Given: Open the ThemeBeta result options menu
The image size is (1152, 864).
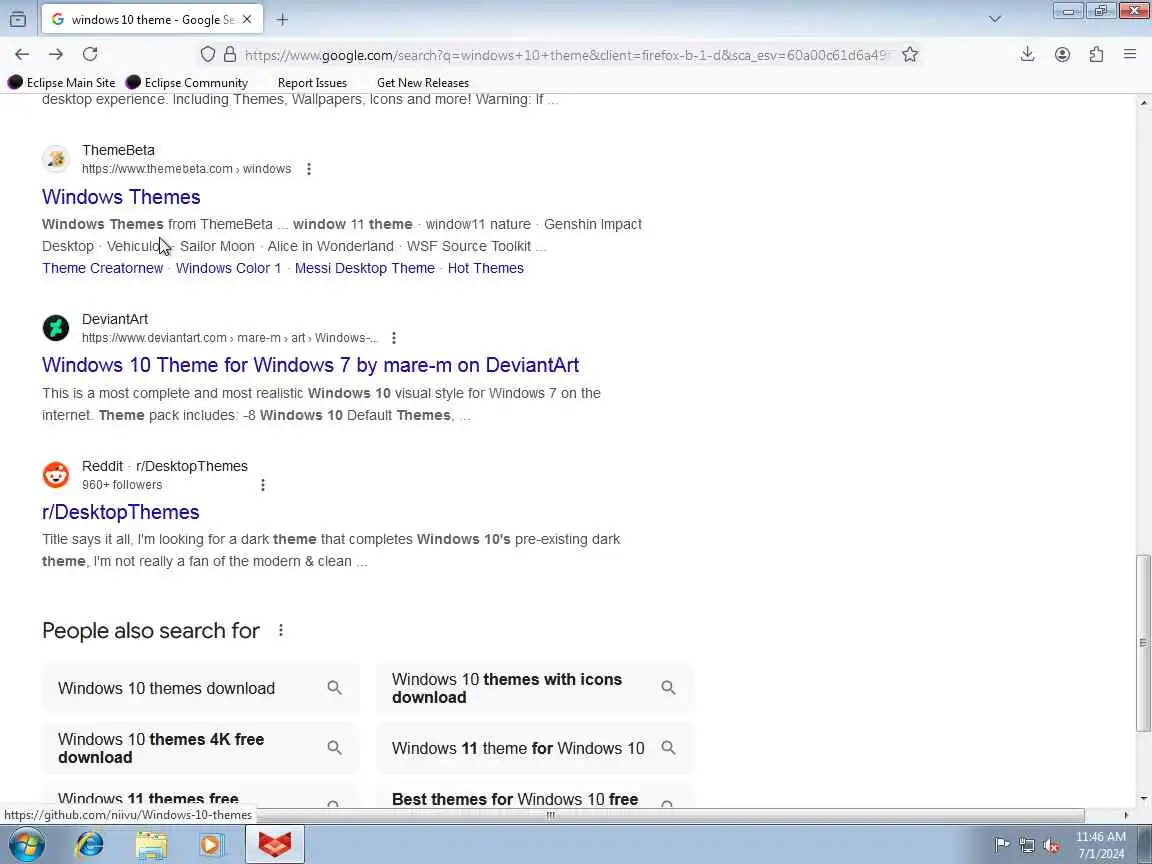Looking at the screenshot, I should tap(309, 169).
